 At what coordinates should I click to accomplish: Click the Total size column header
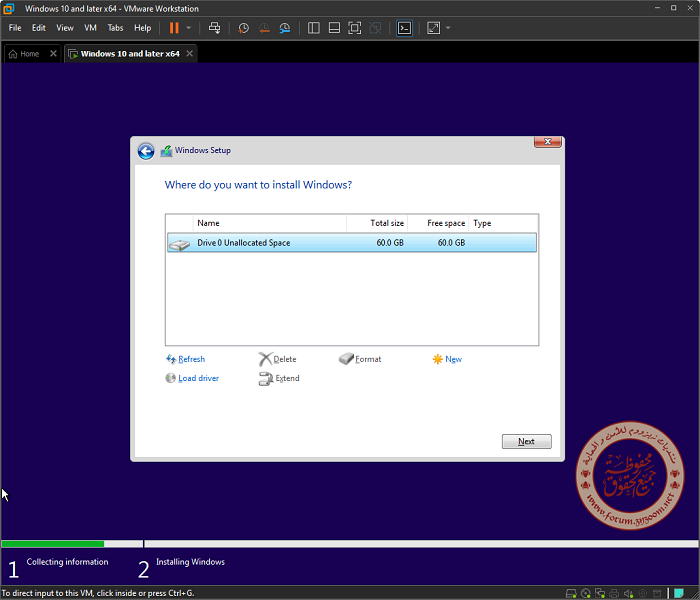click(377, 223)
